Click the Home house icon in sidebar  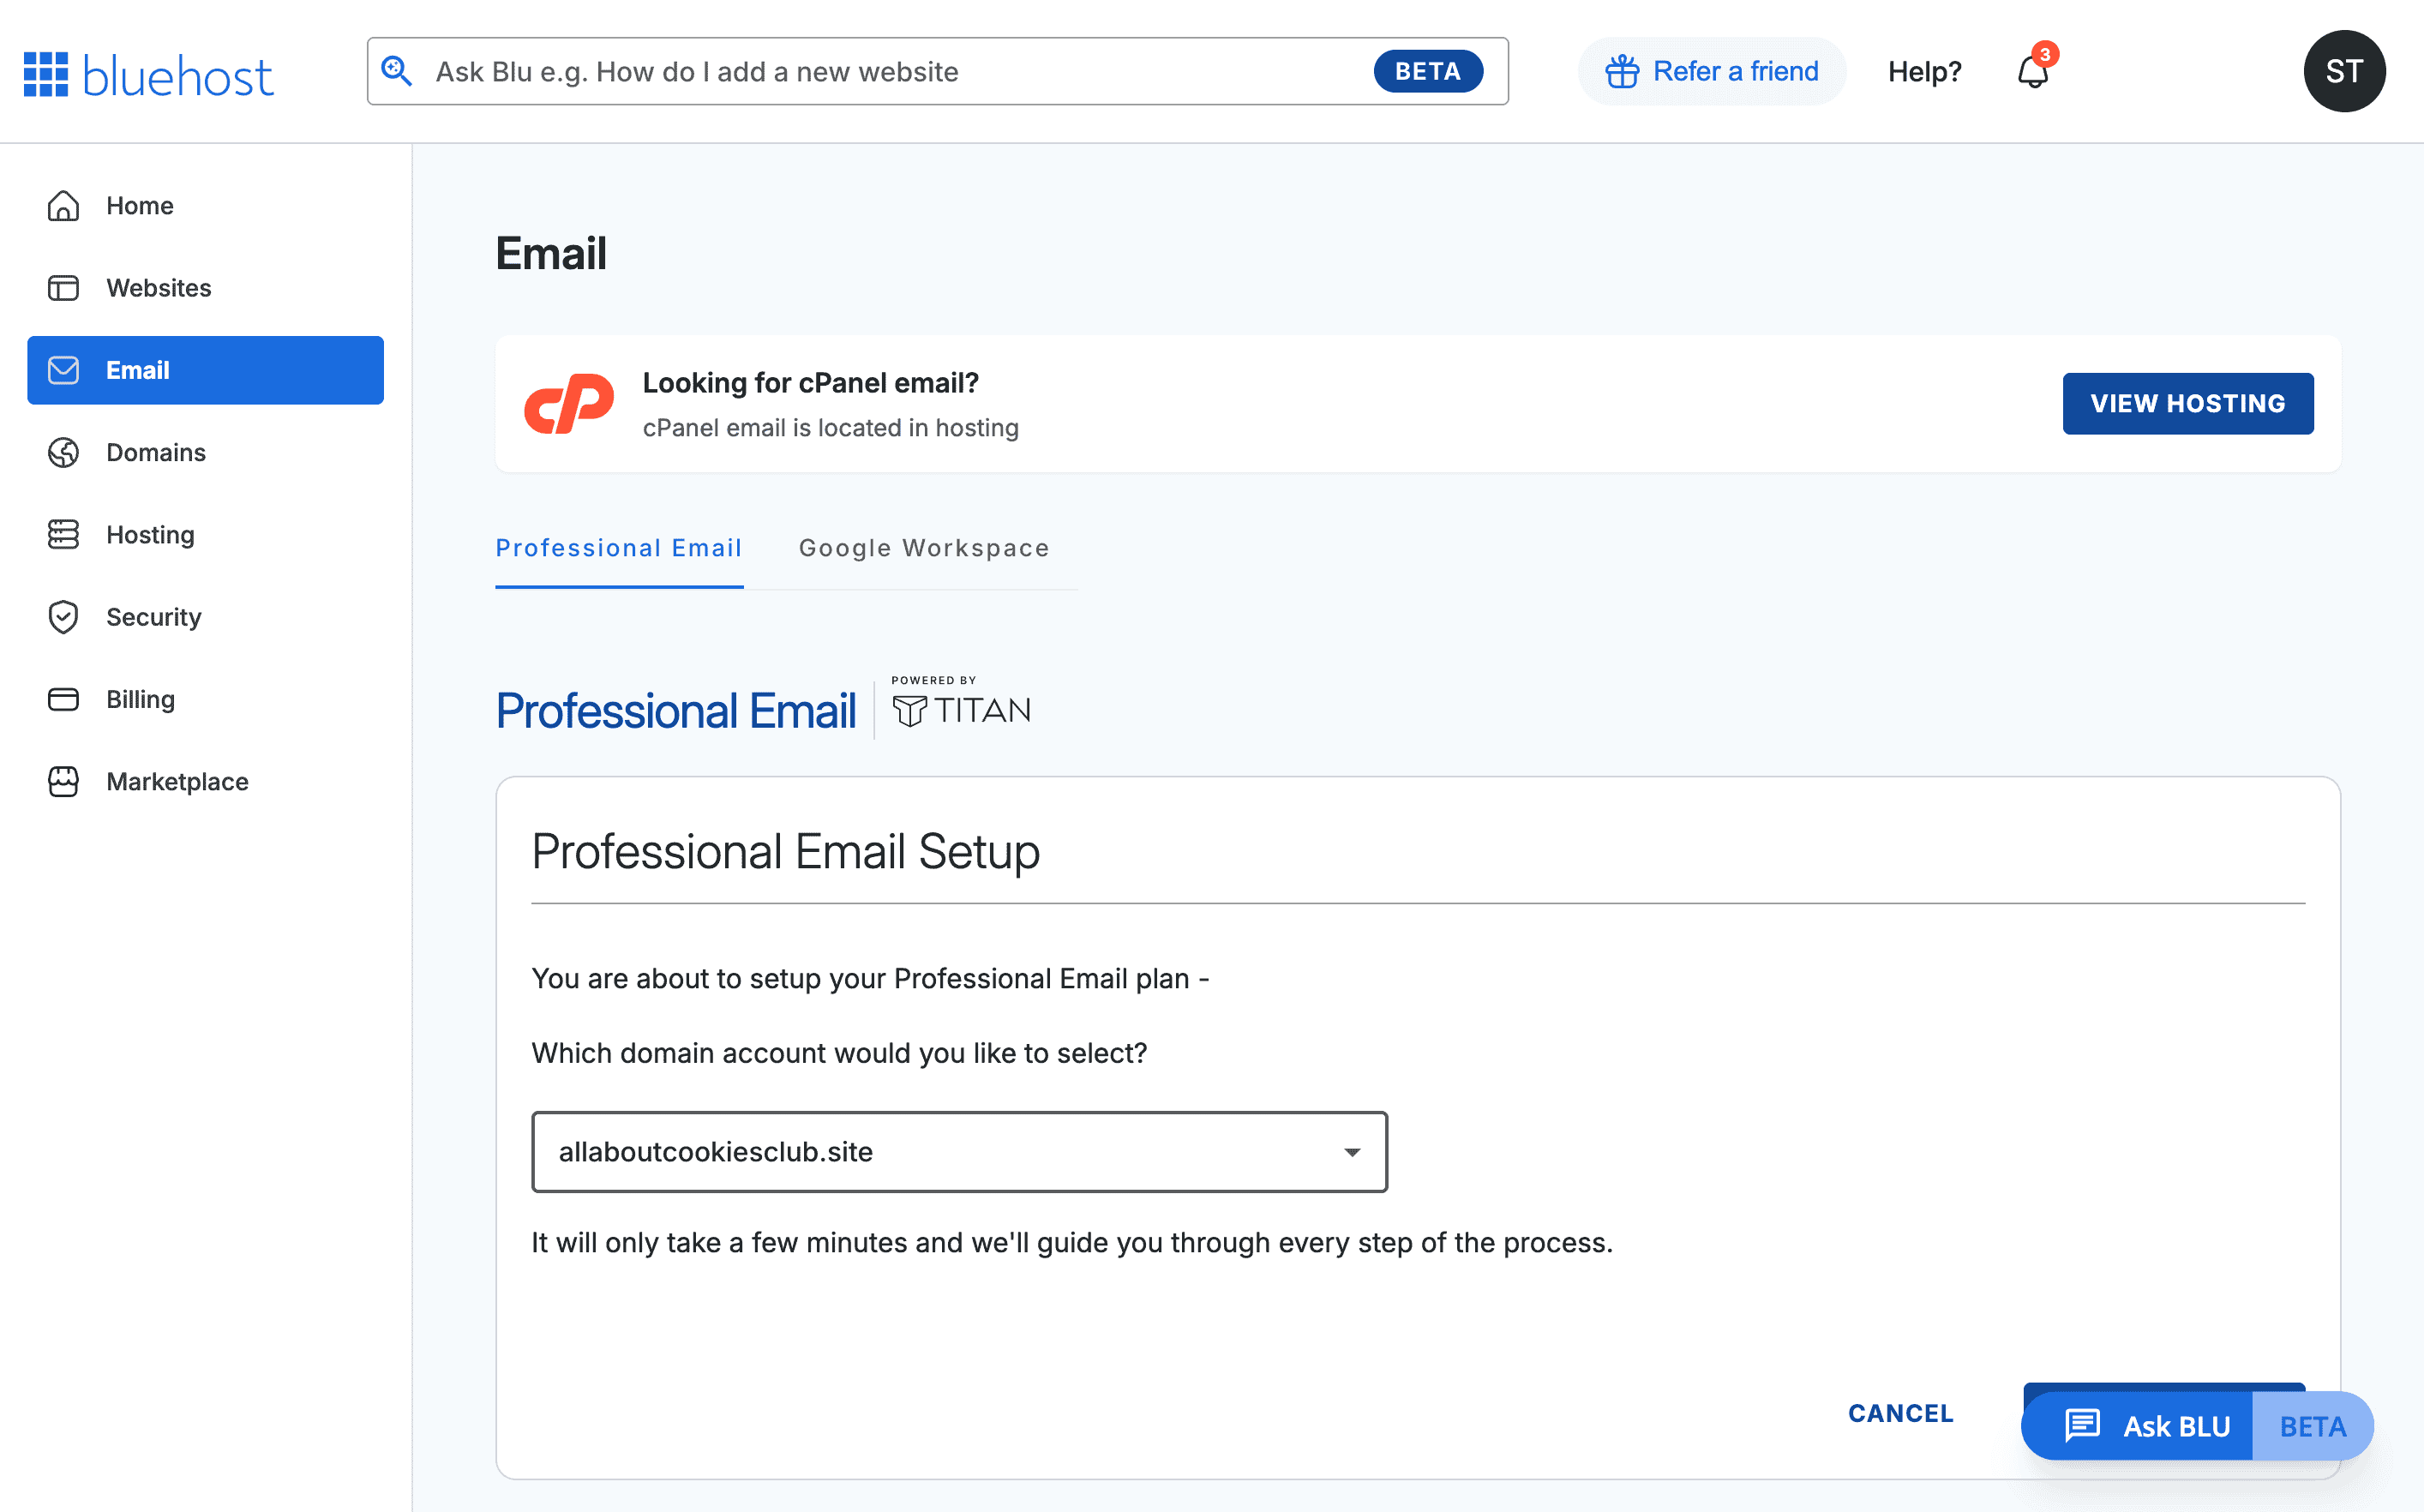click(63, 205)
